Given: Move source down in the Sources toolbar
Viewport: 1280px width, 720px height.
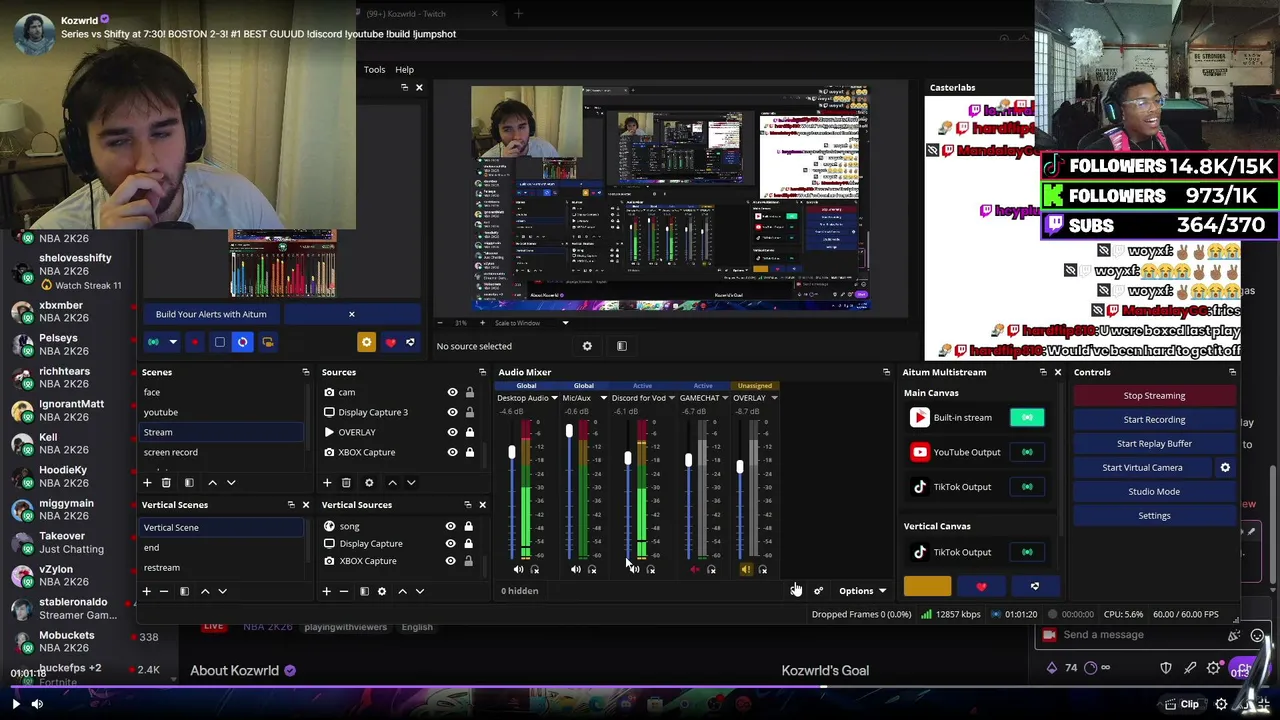Looking at the screenshot, I should tap(411, 483).
